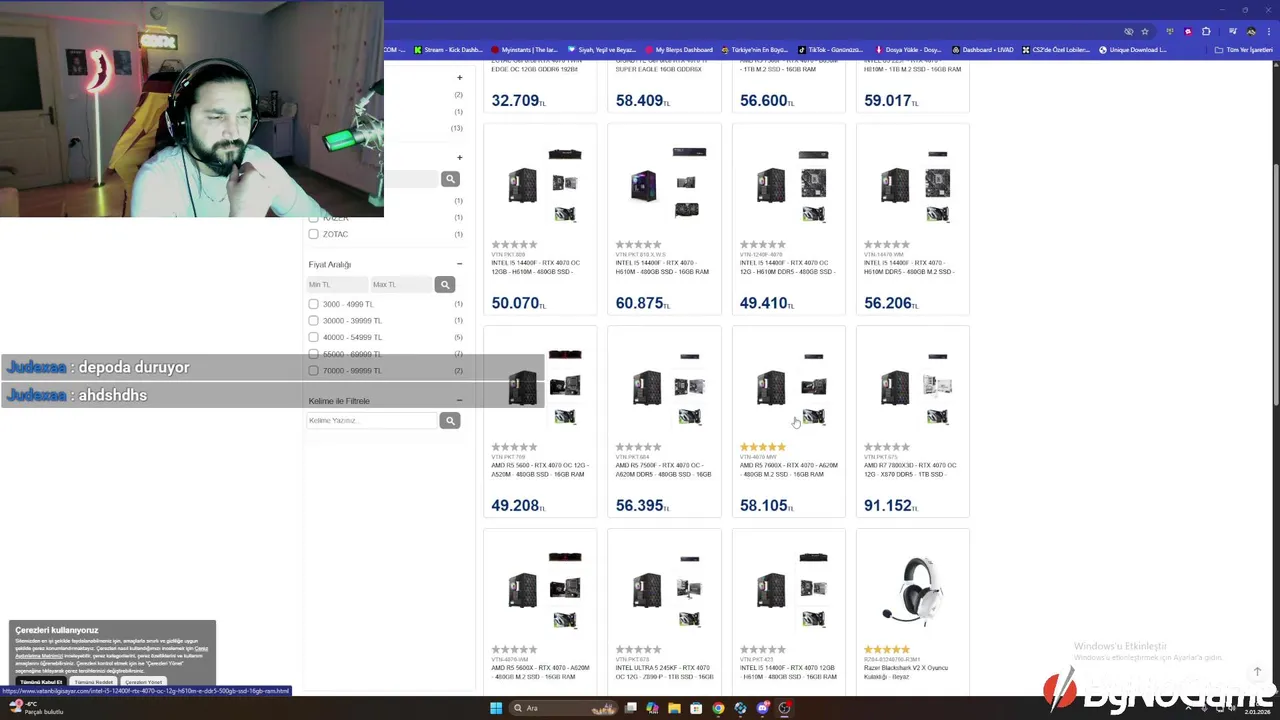Open the Chrome three-dot menu
1280x720 pixels.
[x=1268, y=31]
